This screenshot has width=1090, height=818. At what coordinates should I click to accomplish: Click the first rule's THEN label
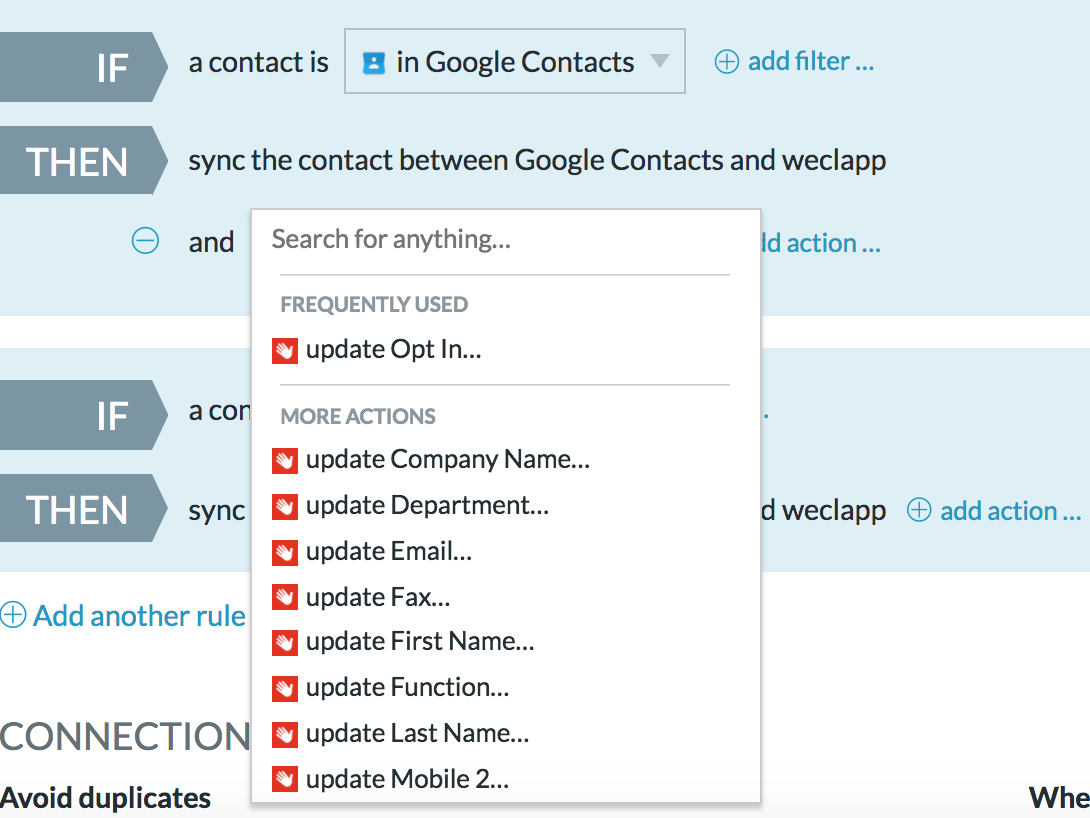pyautogui.click(x=83, y=161)
